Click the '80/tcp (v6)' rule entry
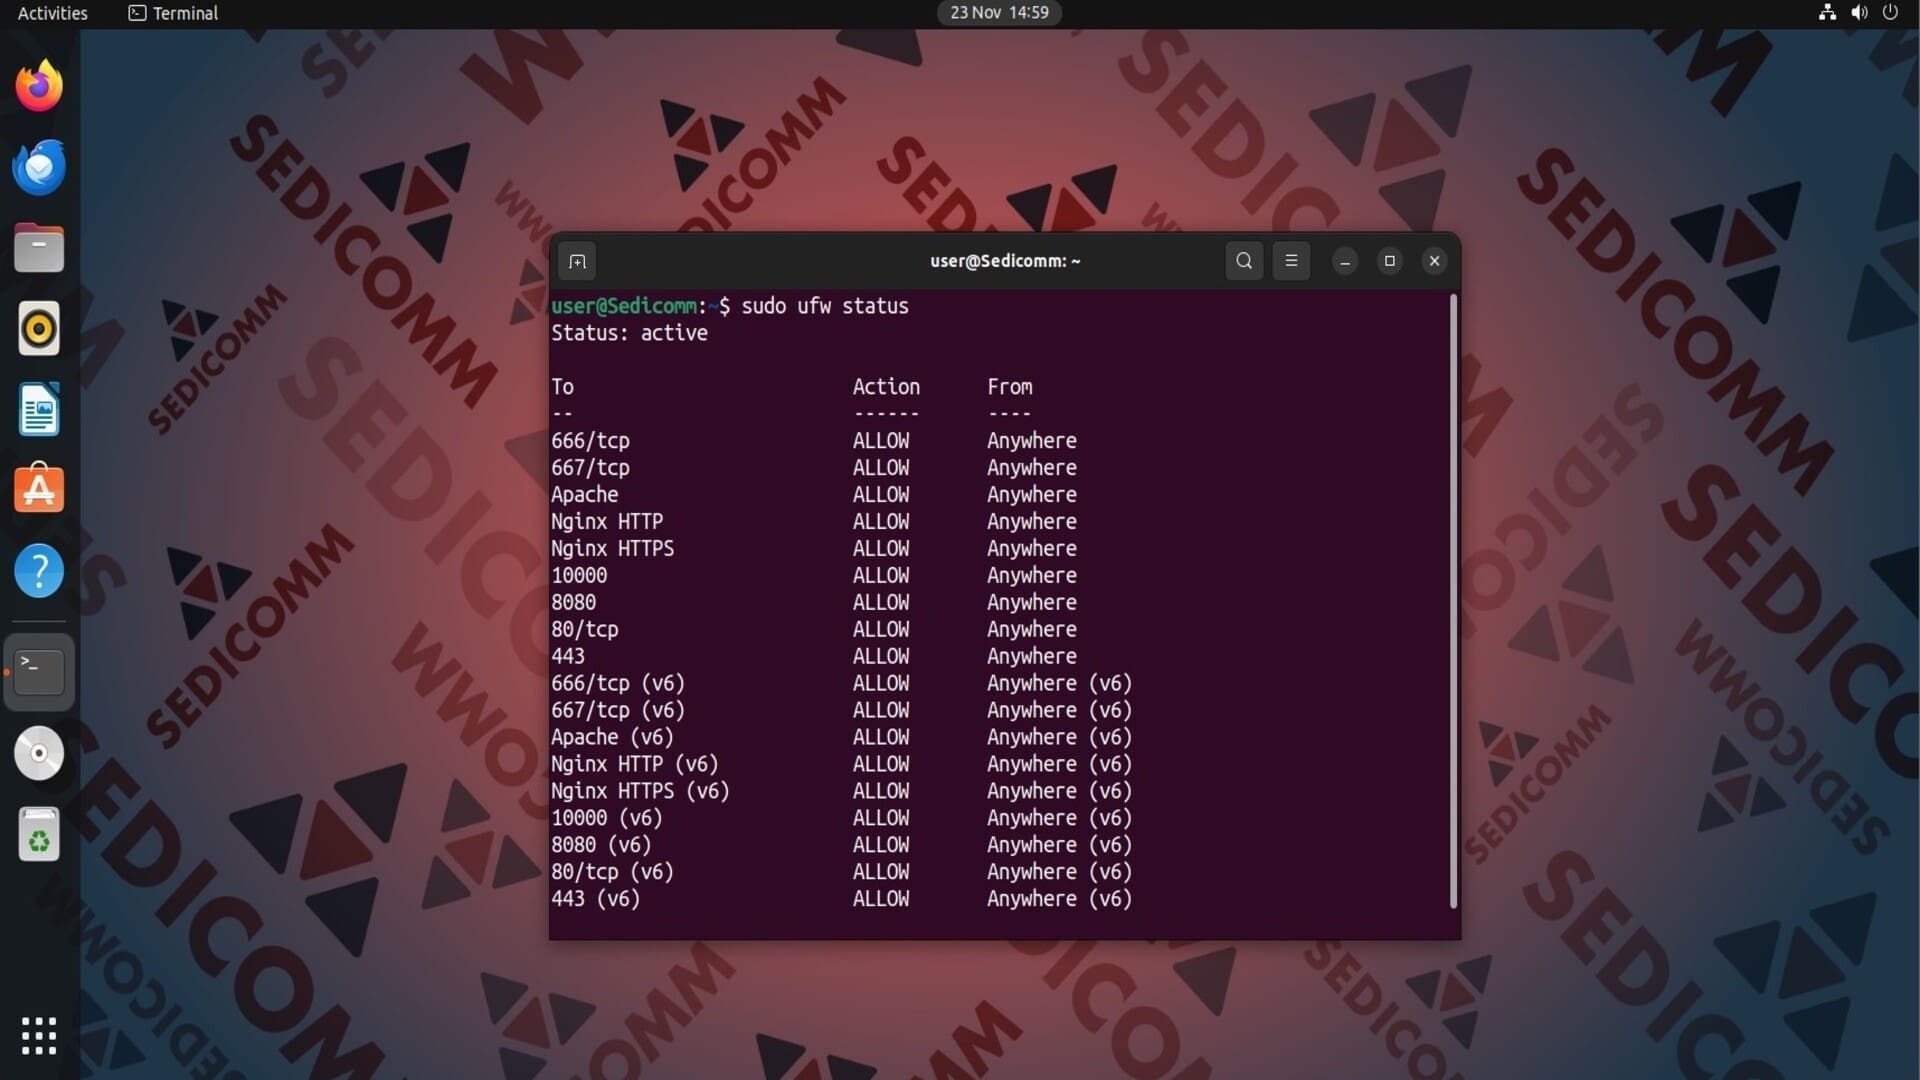1920x1080 pixels. pyautogui.click(x=612, y=873)
